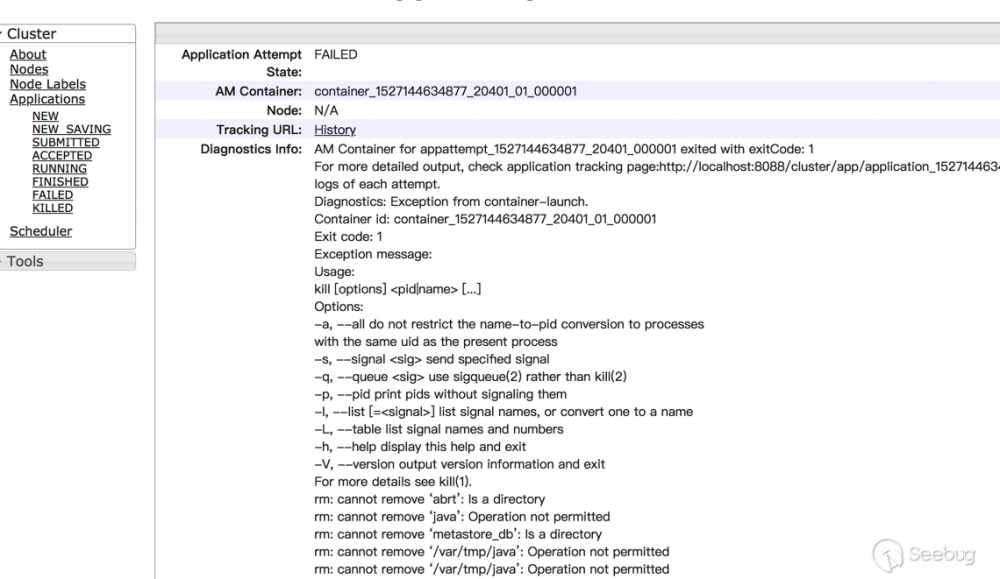Viewport: 1000px width, 579px height.
Task: Show NEW_SAVING applications
Action: [x=71, y=129]
